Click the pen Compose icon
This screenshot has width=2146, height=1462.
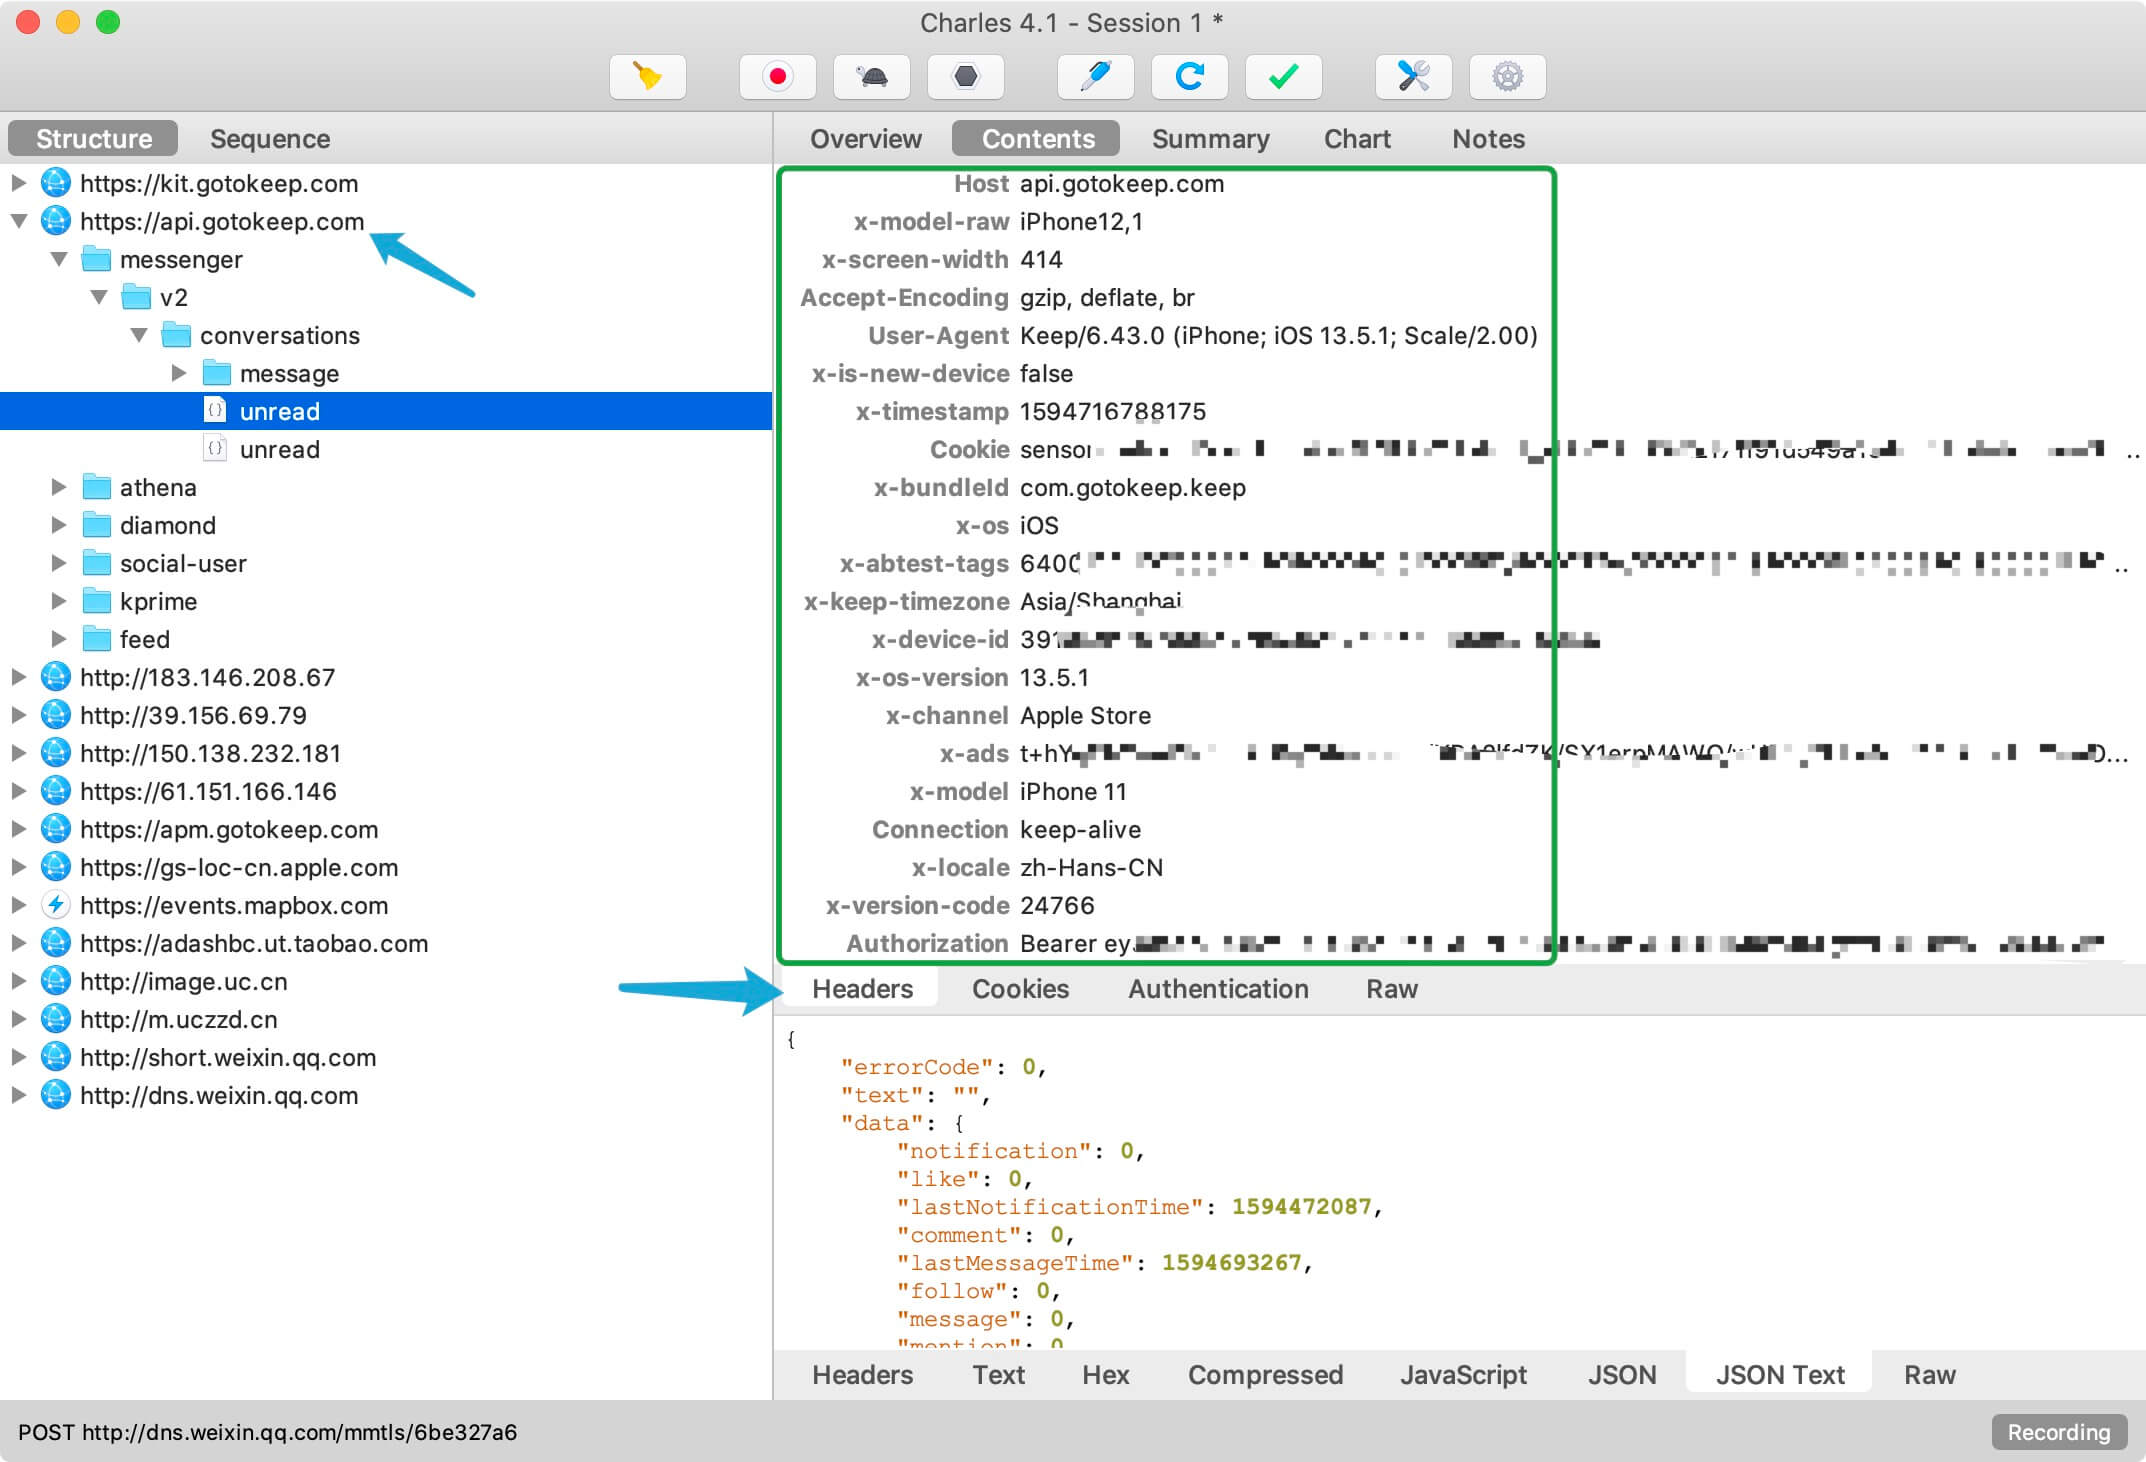pyautogui.click(x=1096, y=77)
